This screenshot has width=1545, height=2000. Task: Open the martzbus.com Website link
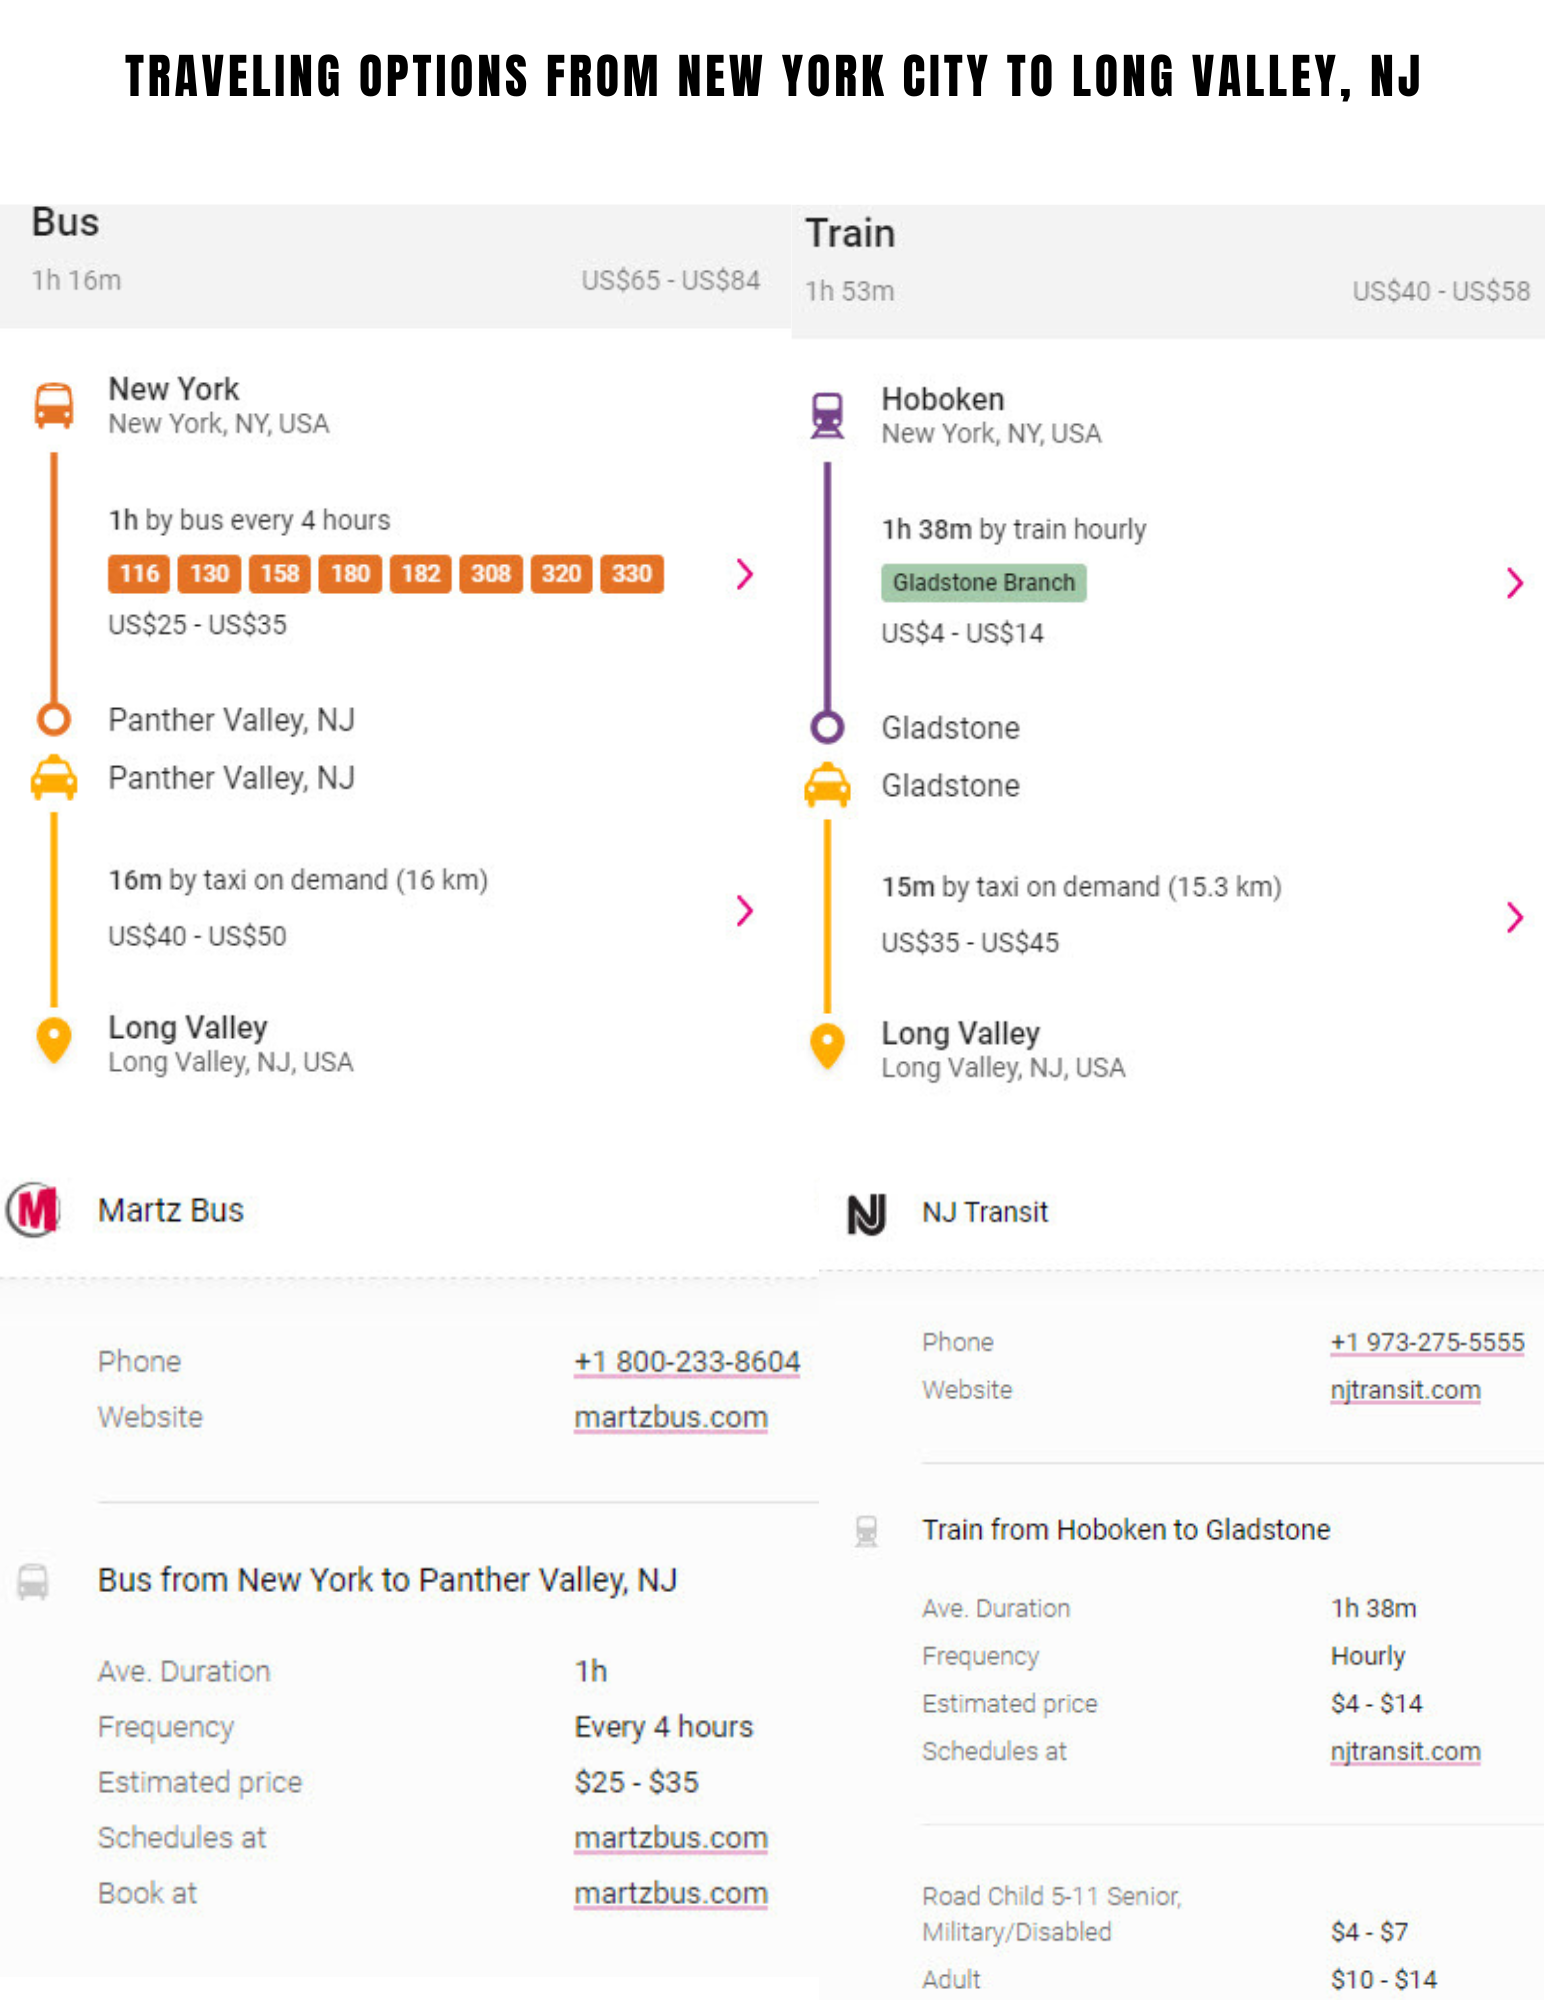671,1418
